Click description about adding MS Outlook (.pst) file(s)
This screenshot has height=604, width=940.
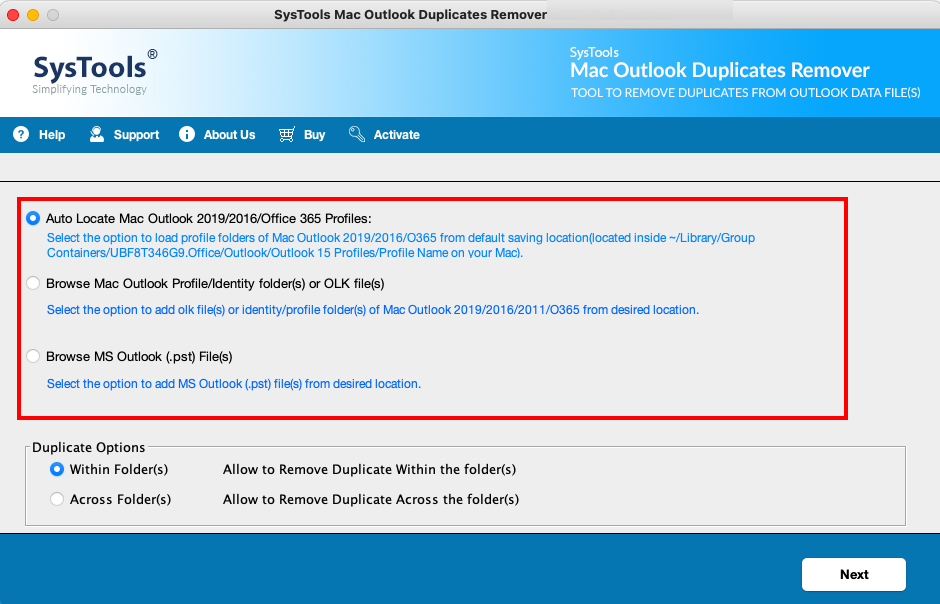234,383
